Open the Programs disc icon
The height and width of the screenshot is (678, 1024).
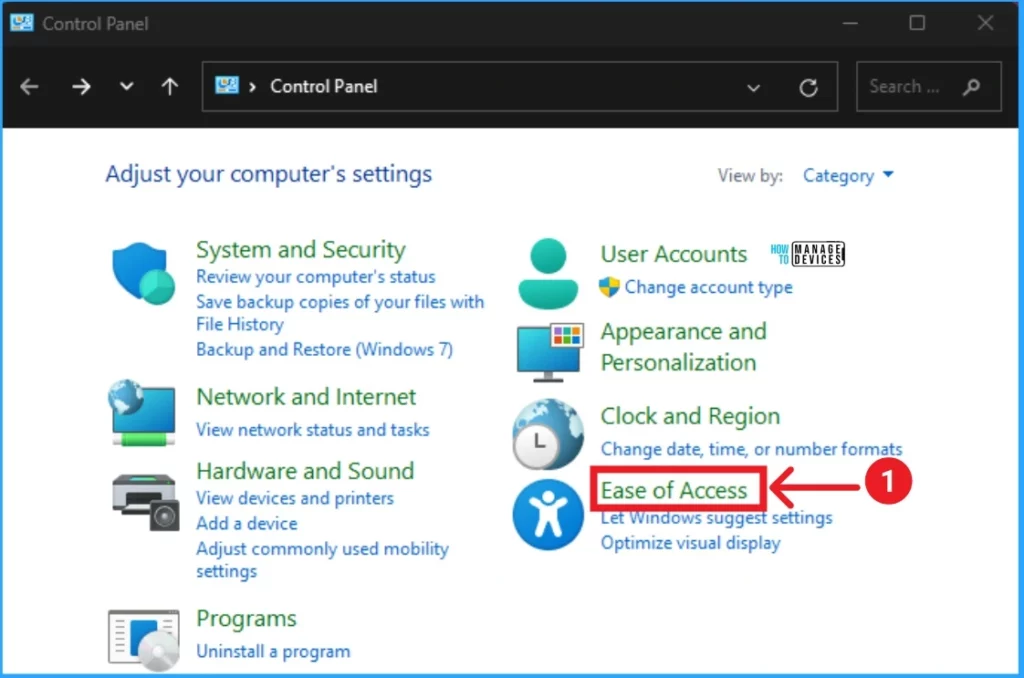pos(144,641)
